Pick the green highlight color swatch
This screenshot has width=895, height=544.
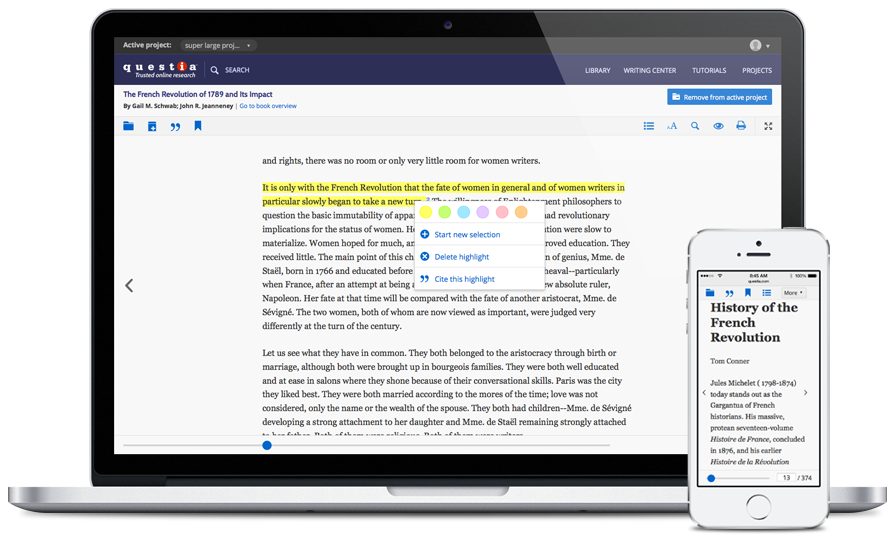444,212
